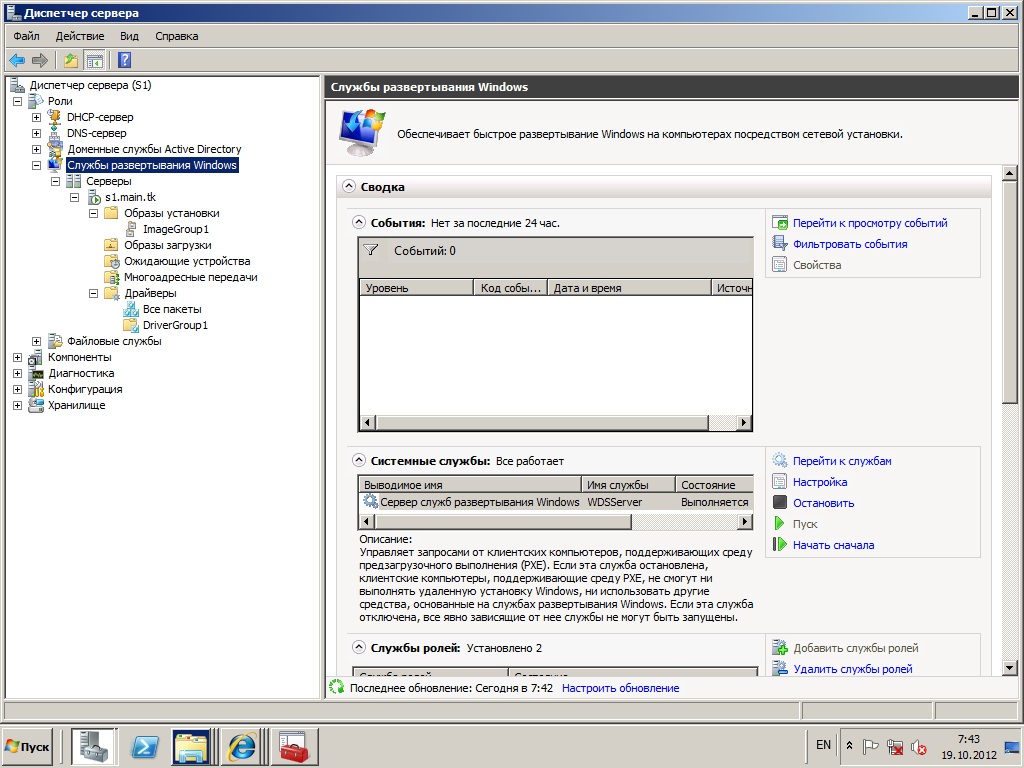Expand the Компоненты tree node
This screenshot has width=1024, height=768.
pos(18,357)
